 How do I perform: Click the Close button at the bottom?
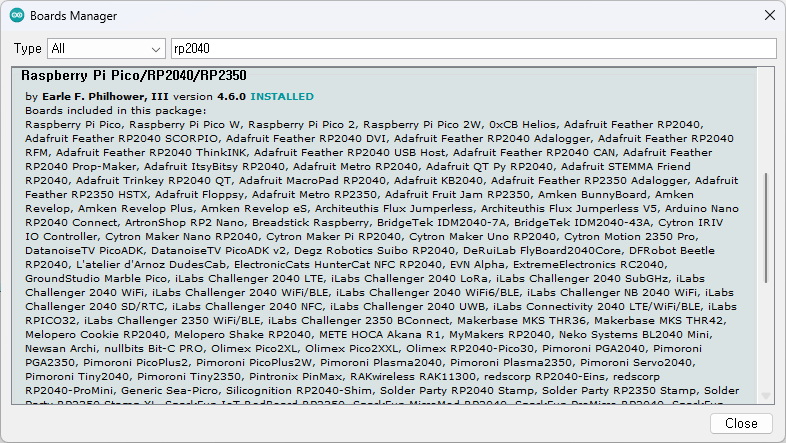741,423
